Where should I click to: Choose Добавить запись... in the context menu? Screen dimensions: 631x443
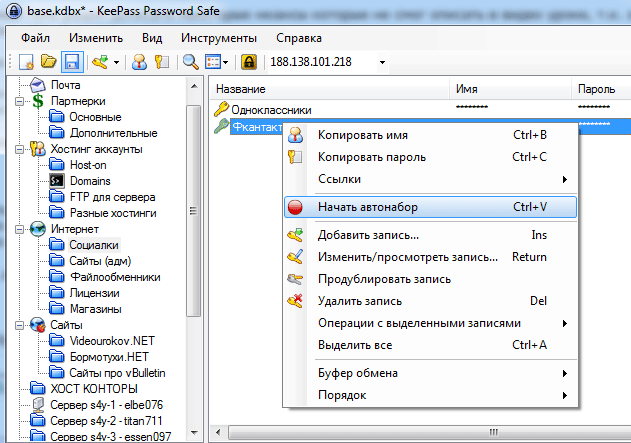click(431, 235)
